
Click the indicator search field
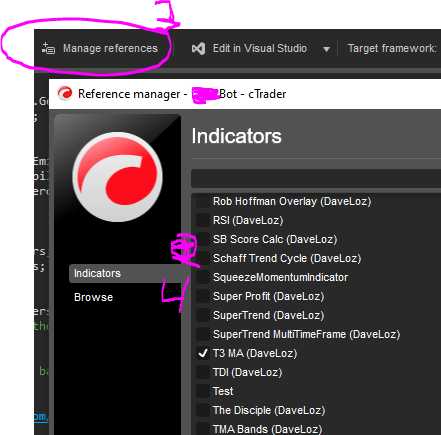[316, 178]
